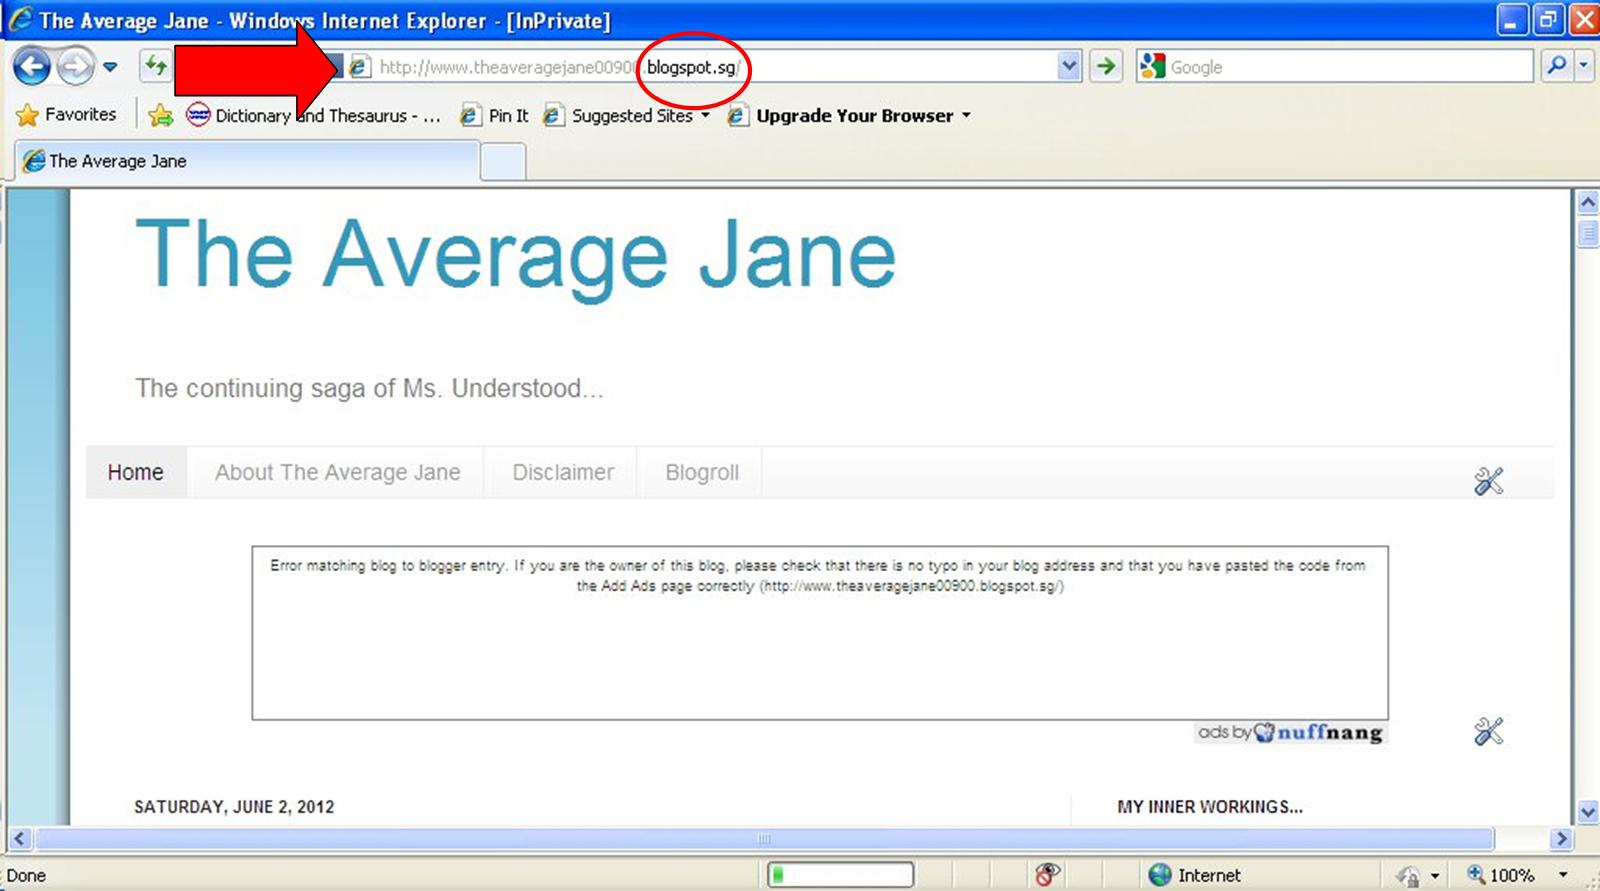Click the vertical scrollbar up arrow
The image size is (1600, 891).
click(1587, 203)
